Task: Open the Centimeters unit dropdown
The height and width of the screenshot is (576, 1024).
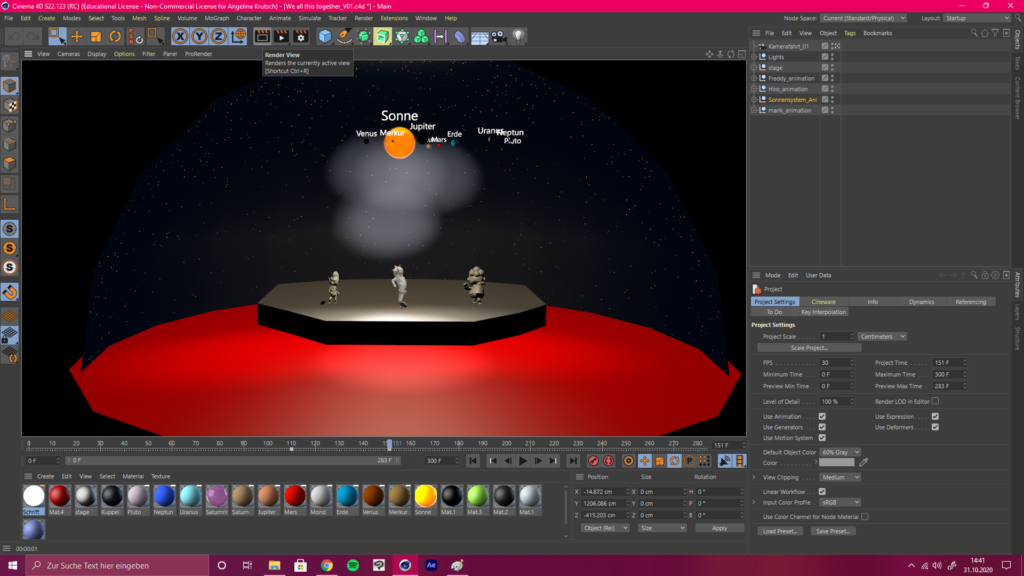Action: tap(882, 336)
